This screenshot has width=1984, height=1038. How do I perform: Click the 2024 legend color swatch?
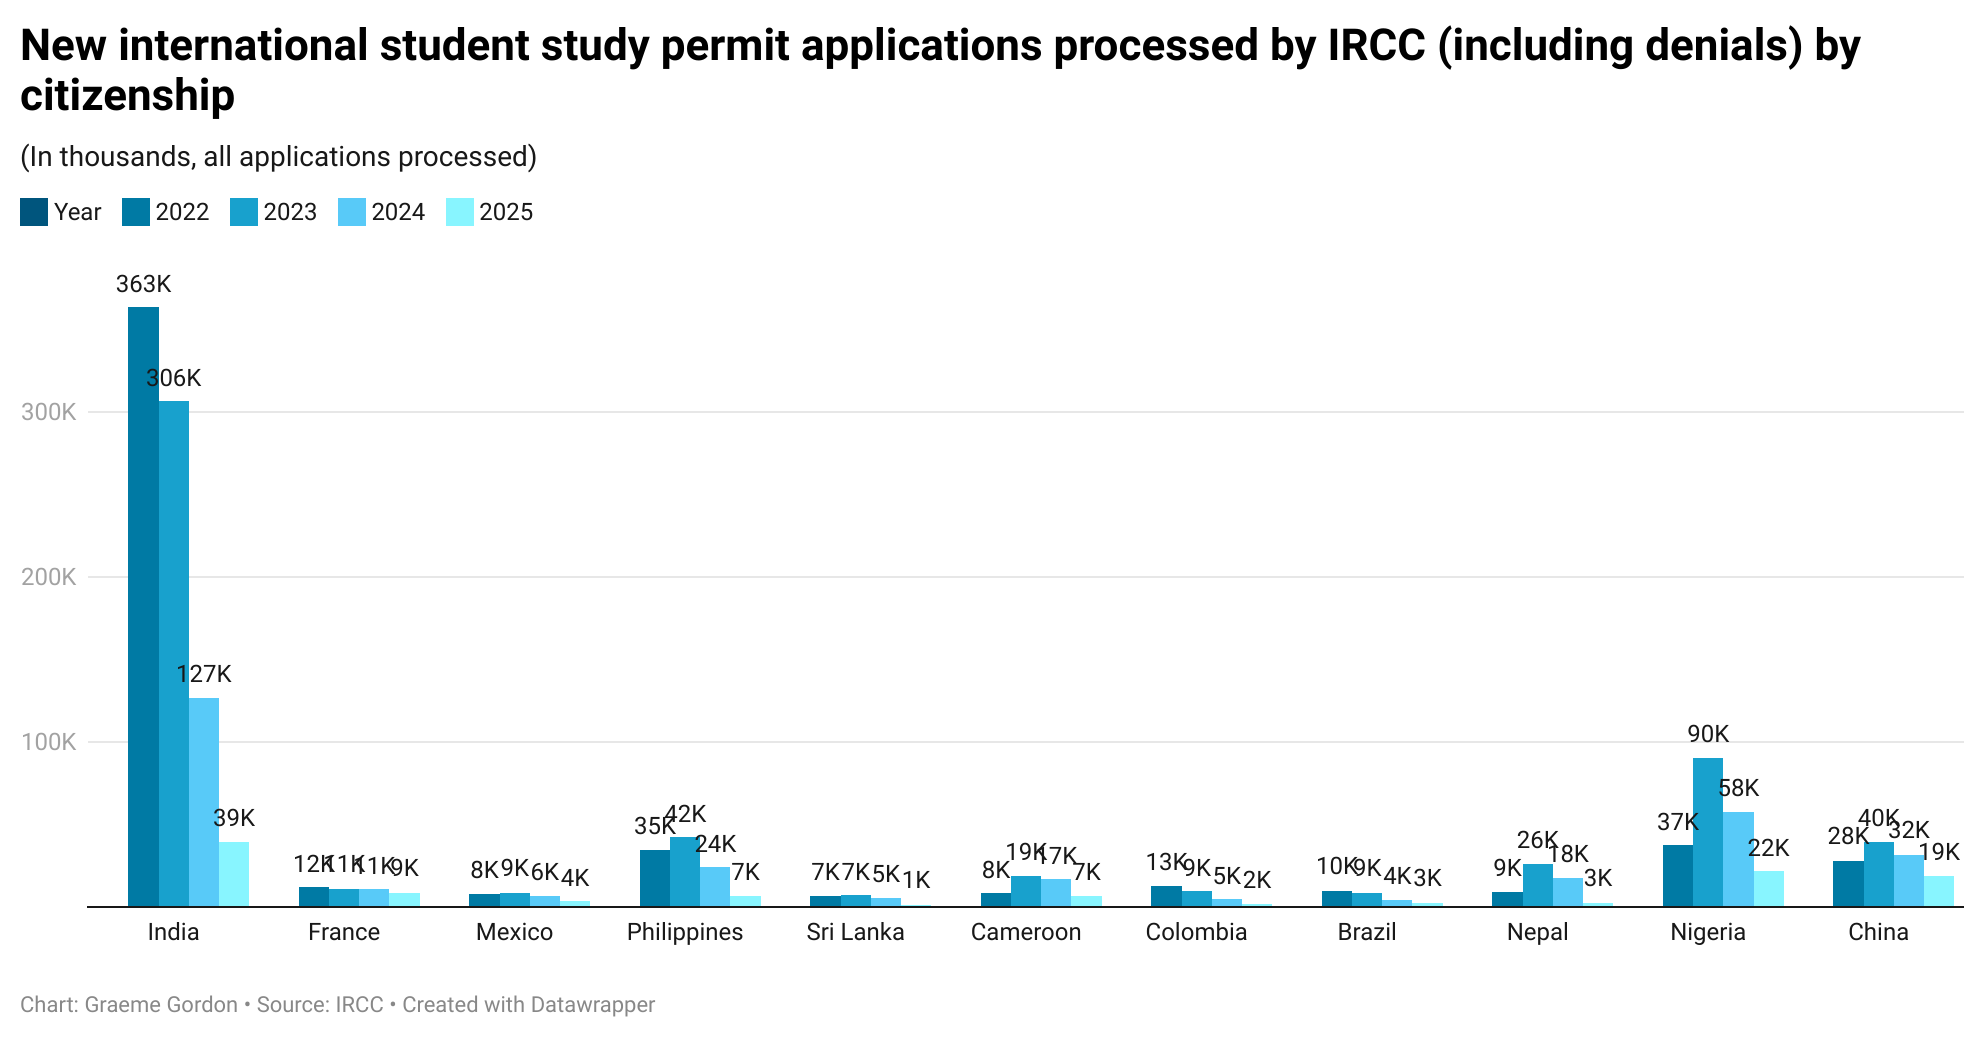coord(352,212)
